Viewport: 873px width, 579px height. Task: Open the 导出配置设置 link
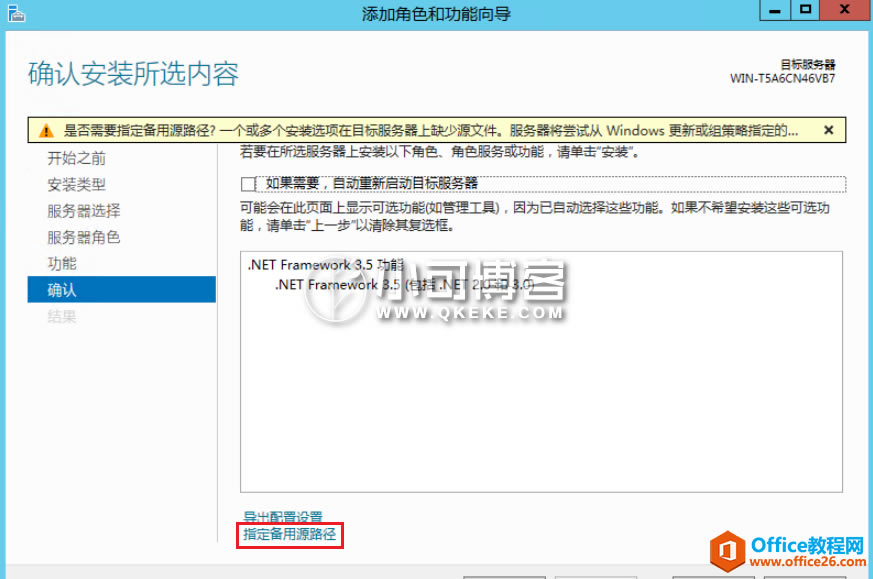pos(283,516)
